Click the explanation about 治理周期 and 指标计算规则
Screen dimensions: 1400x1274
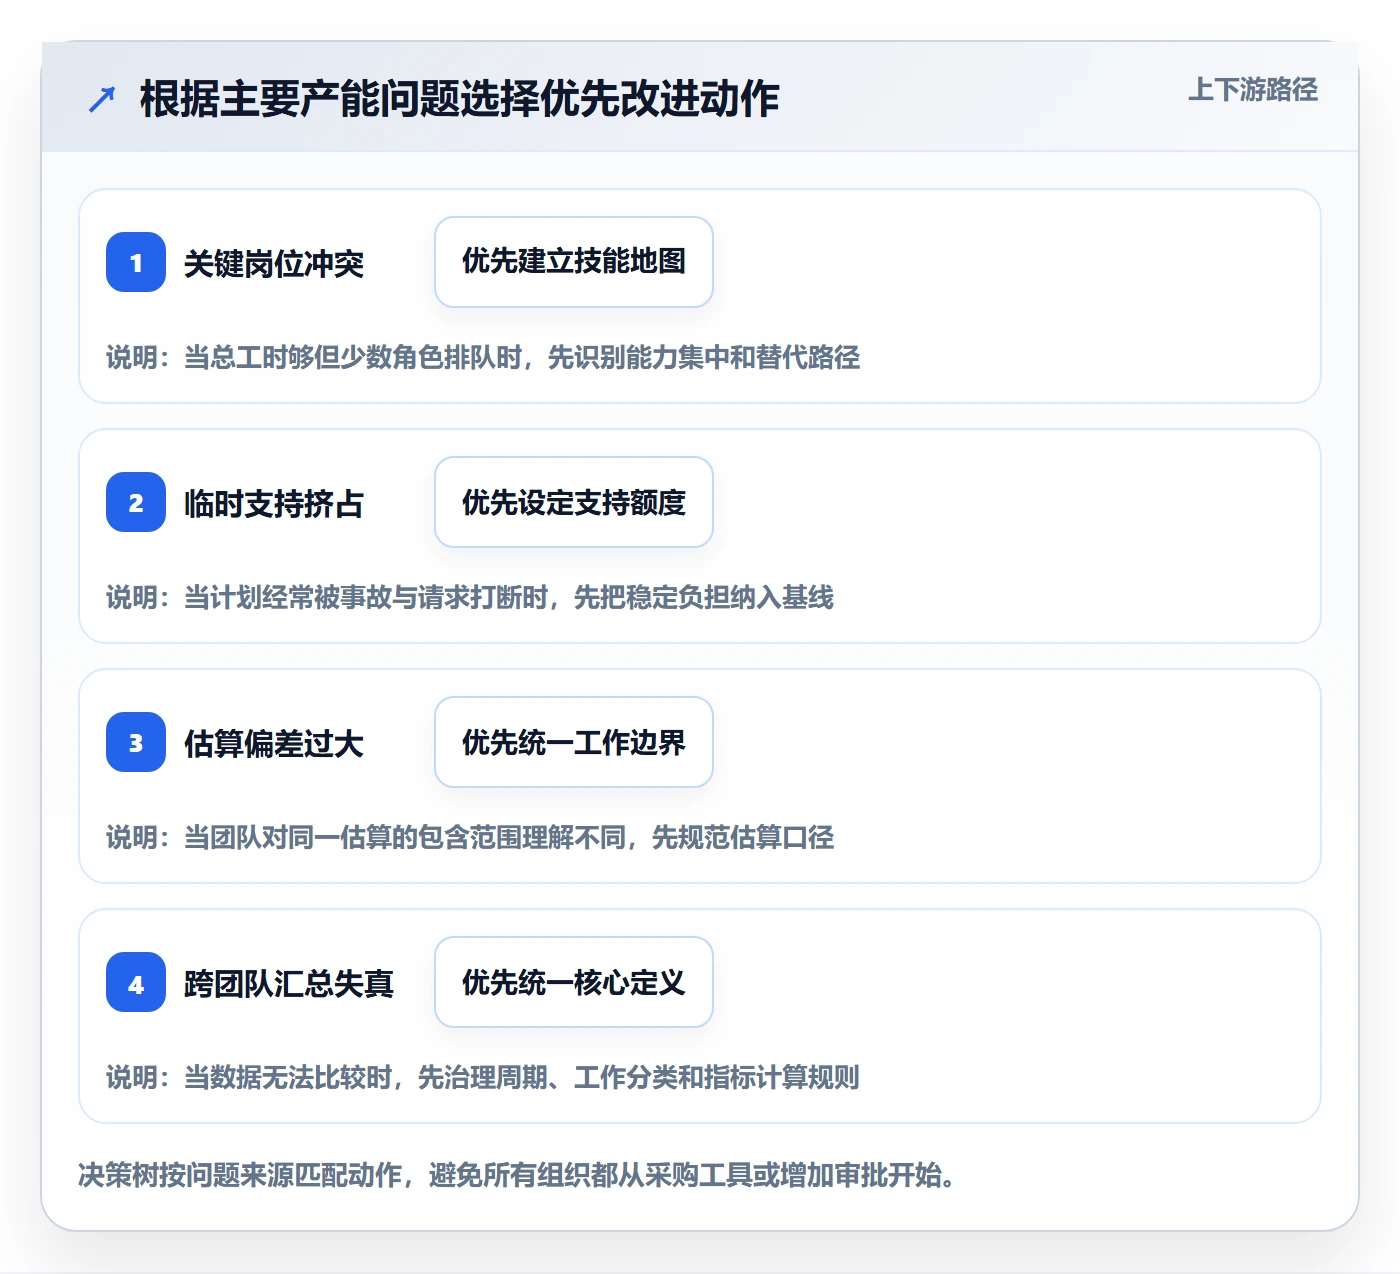pyautogui.click(x=483, y=1077)
